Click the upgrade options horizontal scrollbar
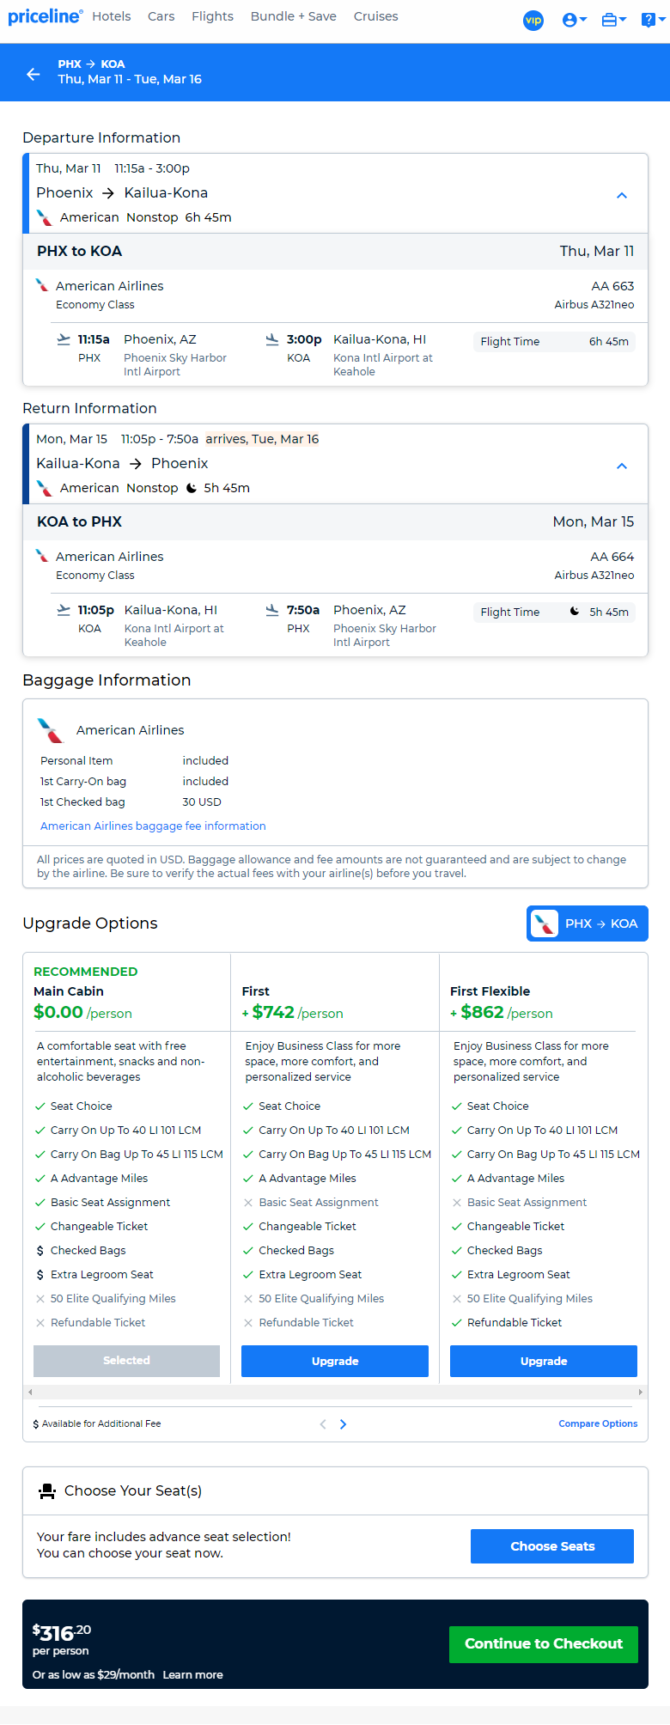The width and height of the screenshot is (670, 1725). pos(335,1392)
